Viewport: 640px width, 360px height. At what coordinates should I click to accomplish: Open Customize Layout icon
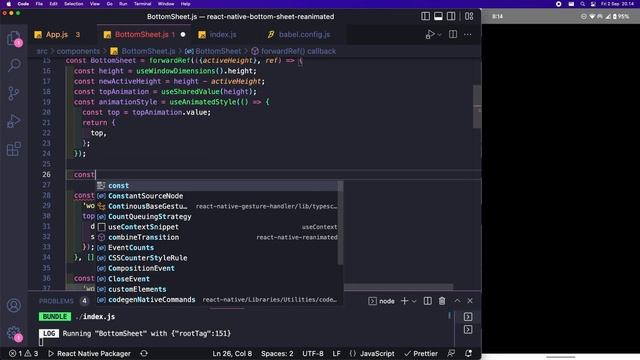pos(469,16)
